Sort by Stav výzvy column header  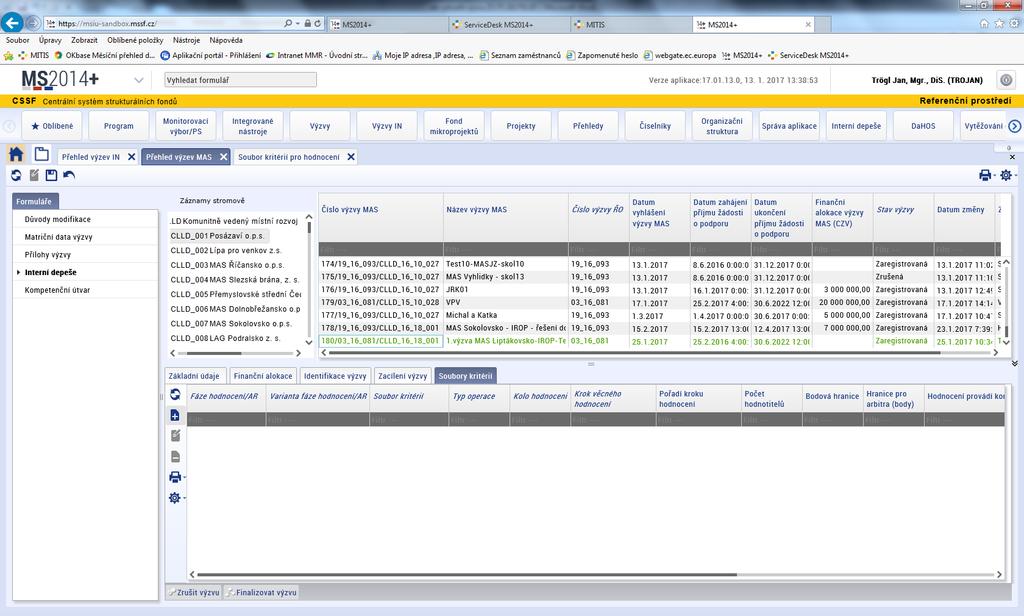[x=903, y=210]
